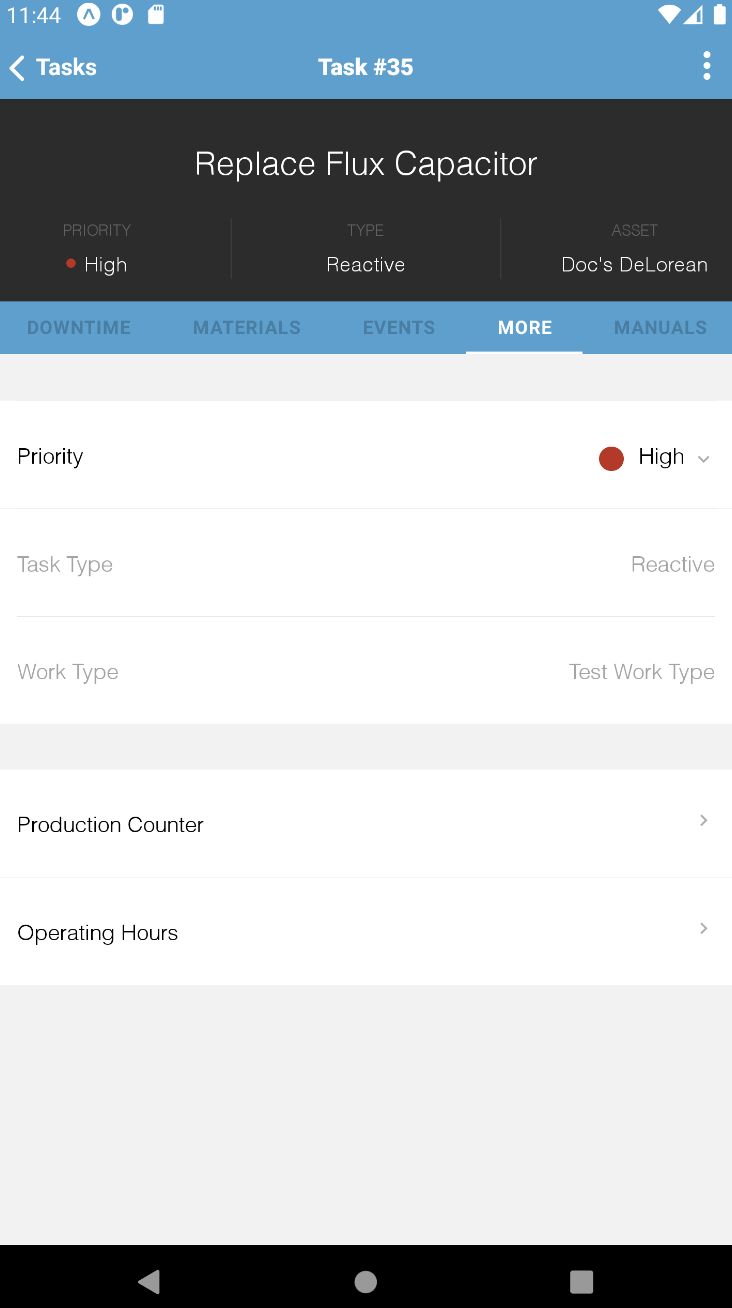Tap Android back navigation button

coord(149,1282)
